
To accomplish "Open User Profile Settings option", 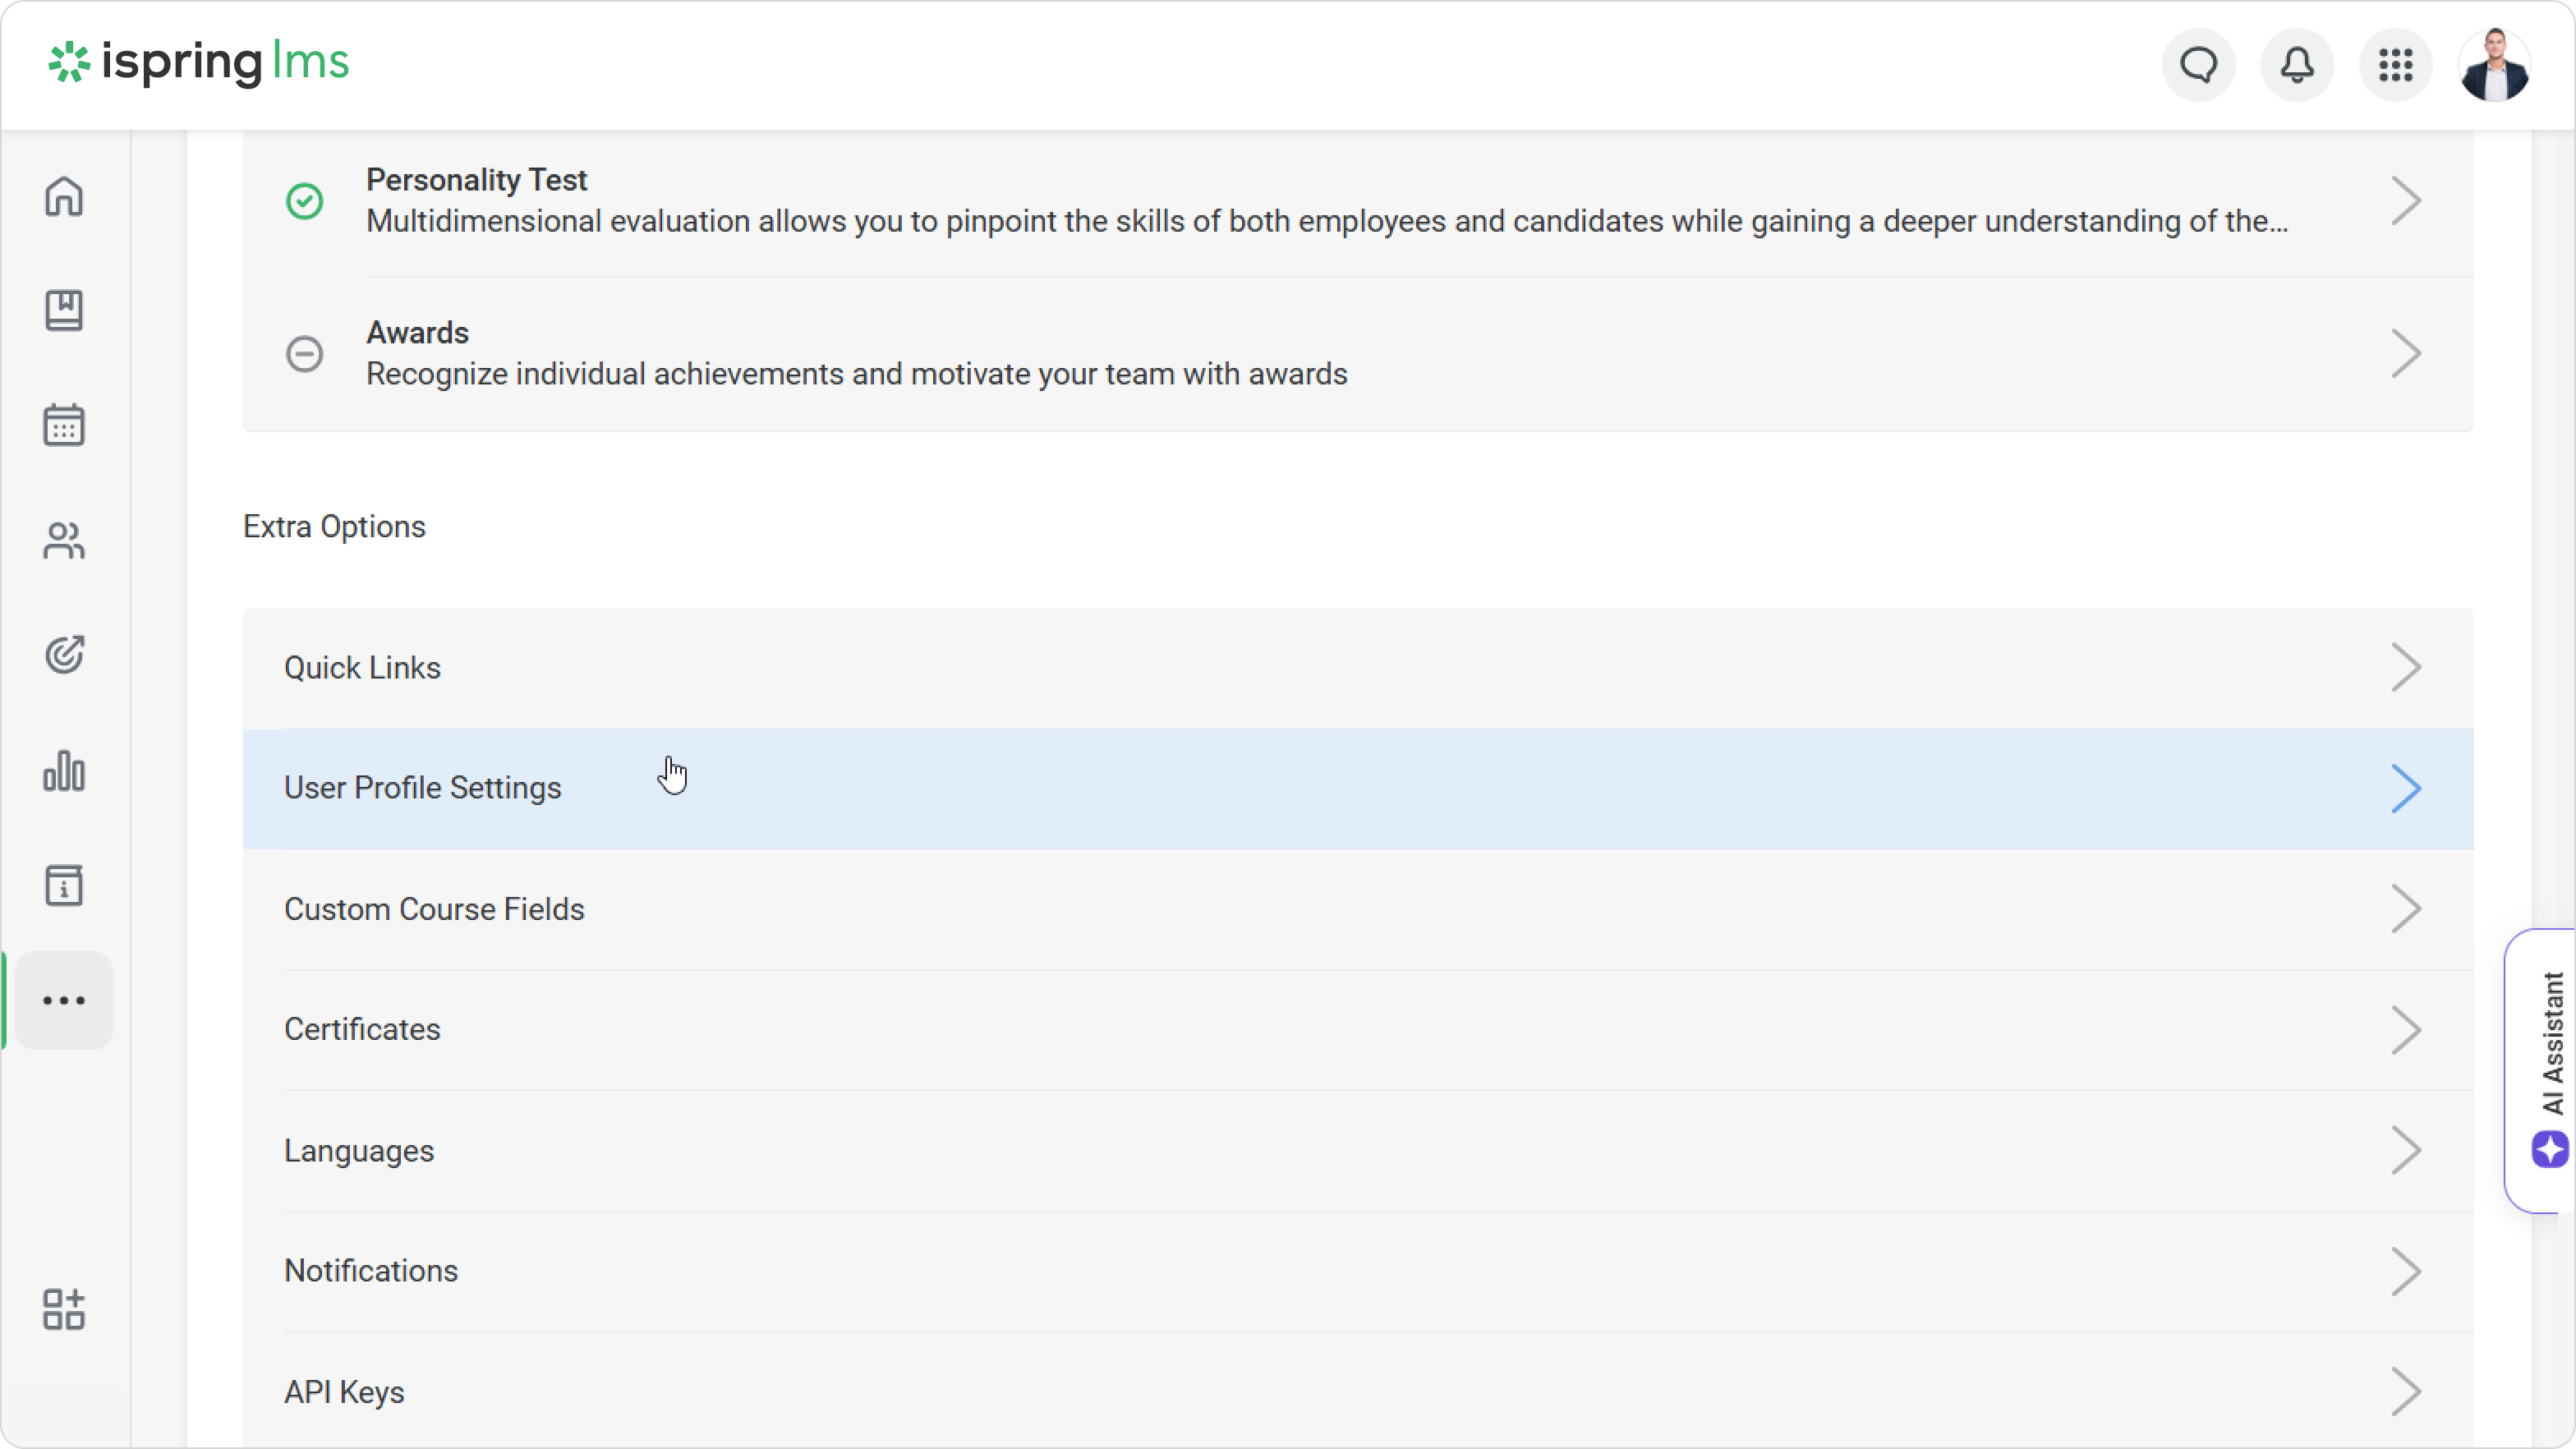I will pos(423,788).
